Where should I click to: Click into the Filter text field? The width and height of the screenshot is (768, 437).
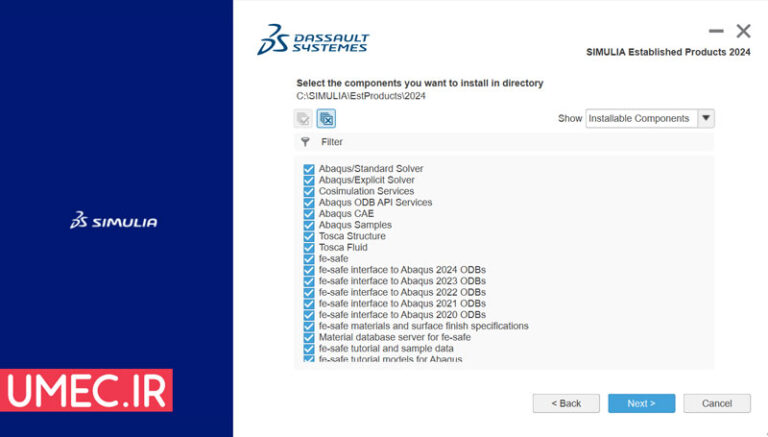click(500, 142)
